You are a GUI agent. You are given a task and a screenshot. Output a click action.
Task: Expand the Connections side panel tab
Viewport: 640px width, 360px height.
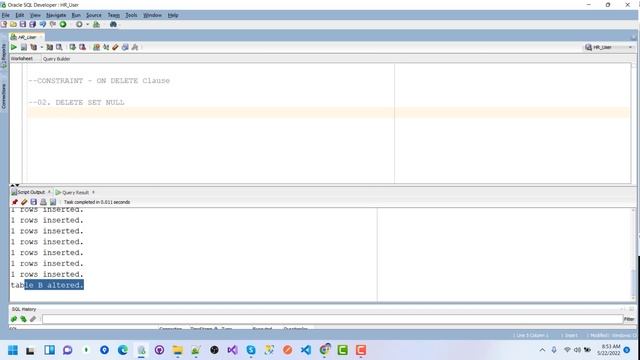tap(4, 96)
